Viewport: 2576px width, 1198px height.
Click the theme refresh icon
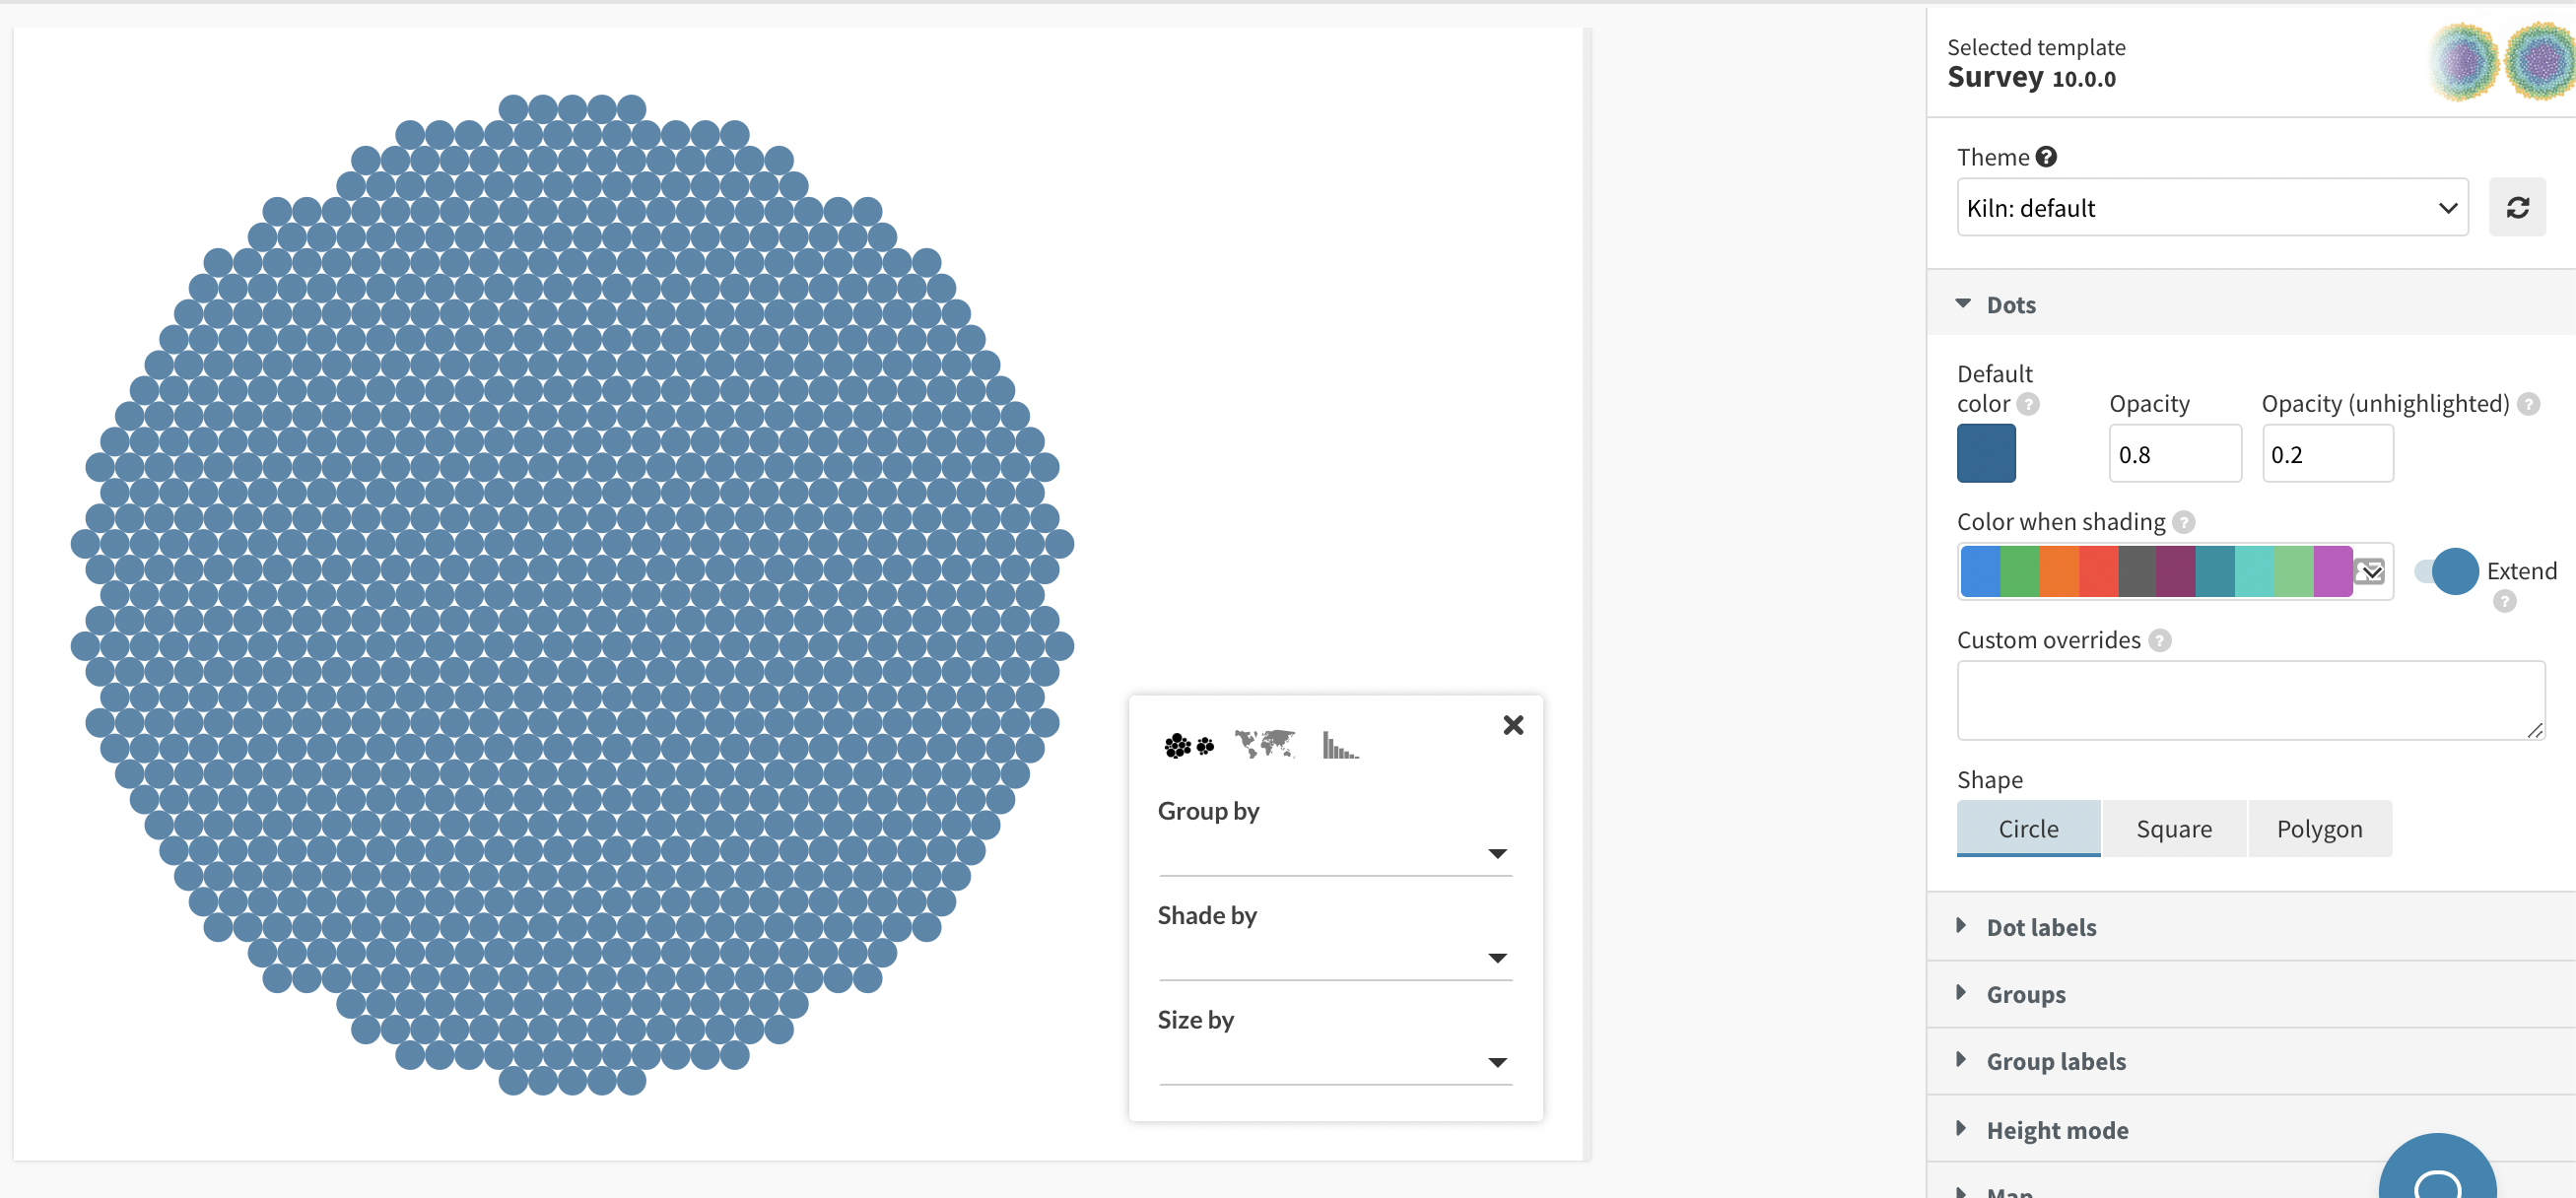pos(2516,207)
